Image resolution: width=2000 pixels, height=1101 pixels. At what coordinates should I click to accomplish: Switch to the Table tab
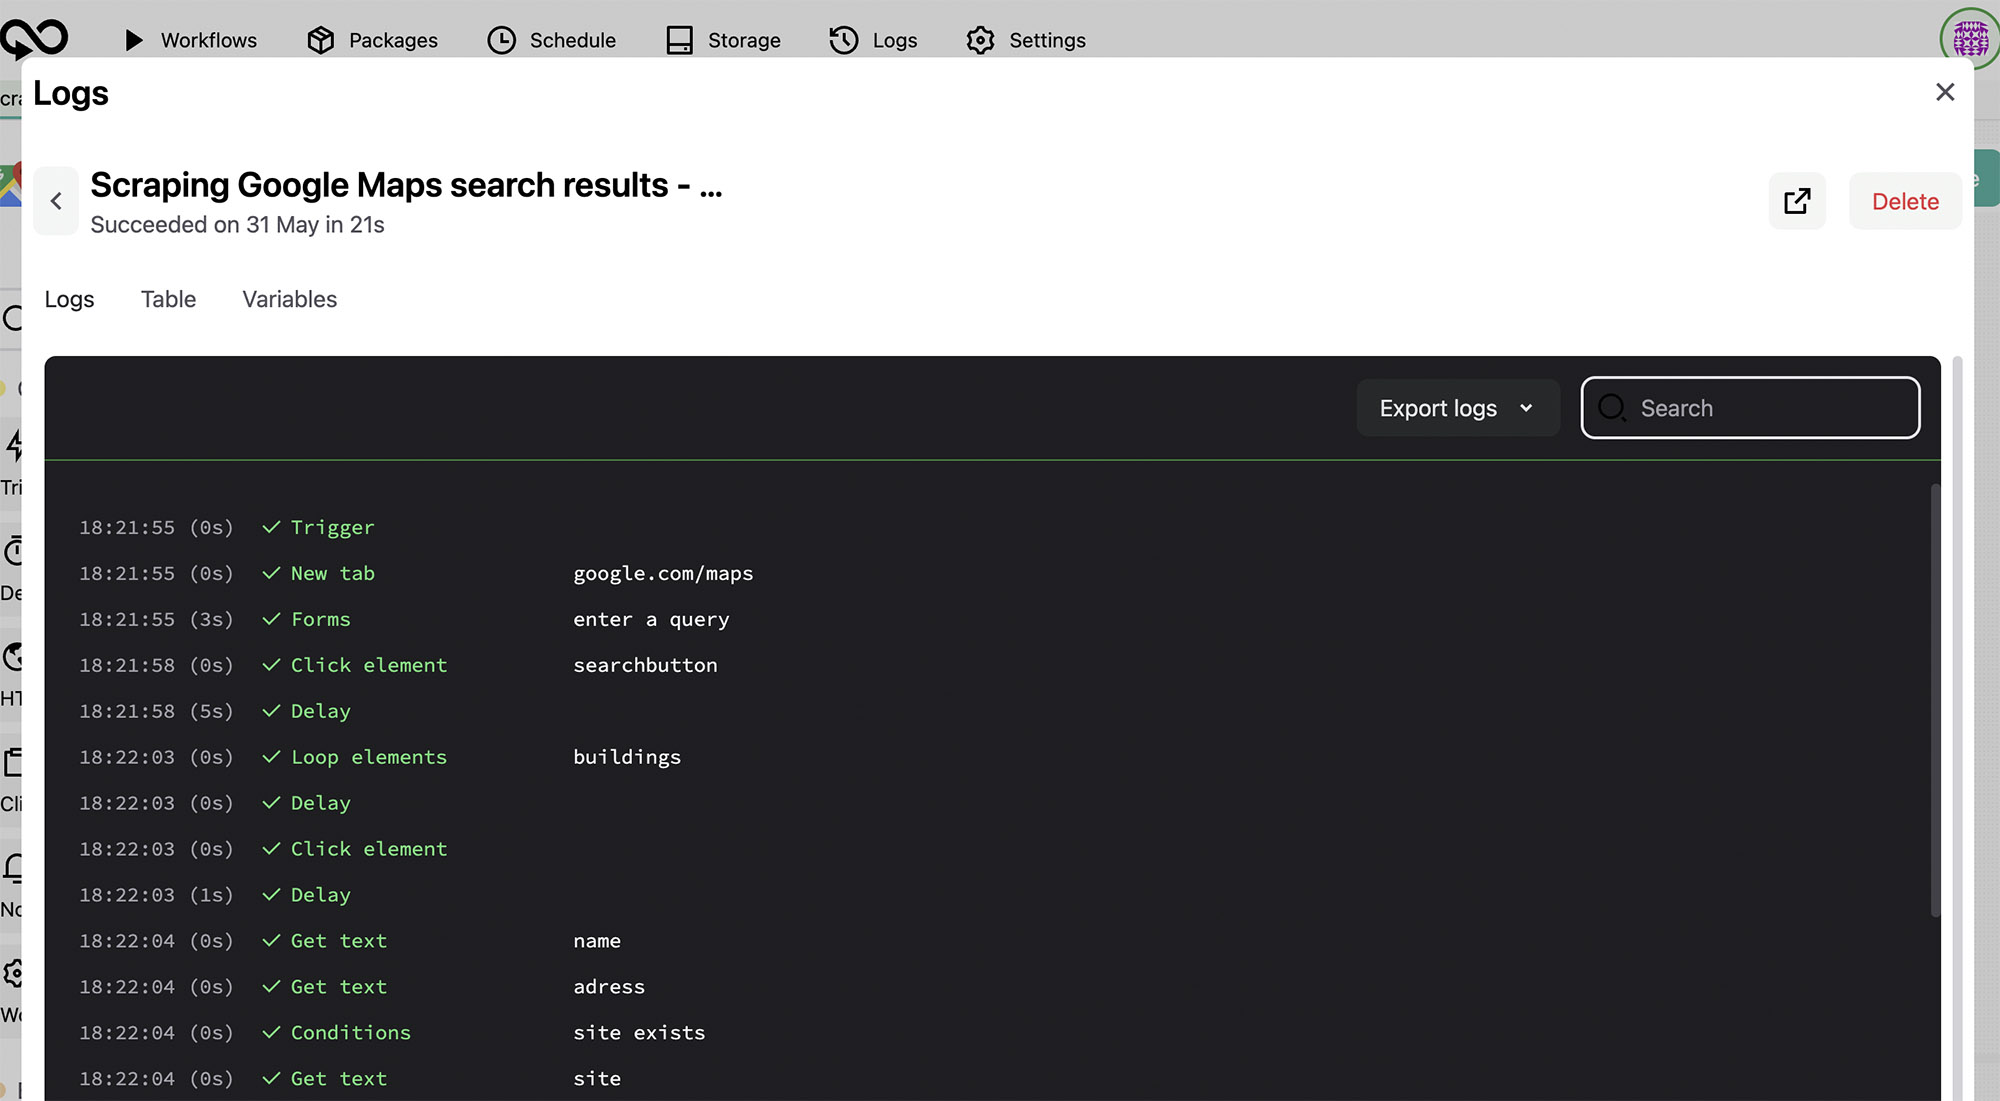[168, 299]
